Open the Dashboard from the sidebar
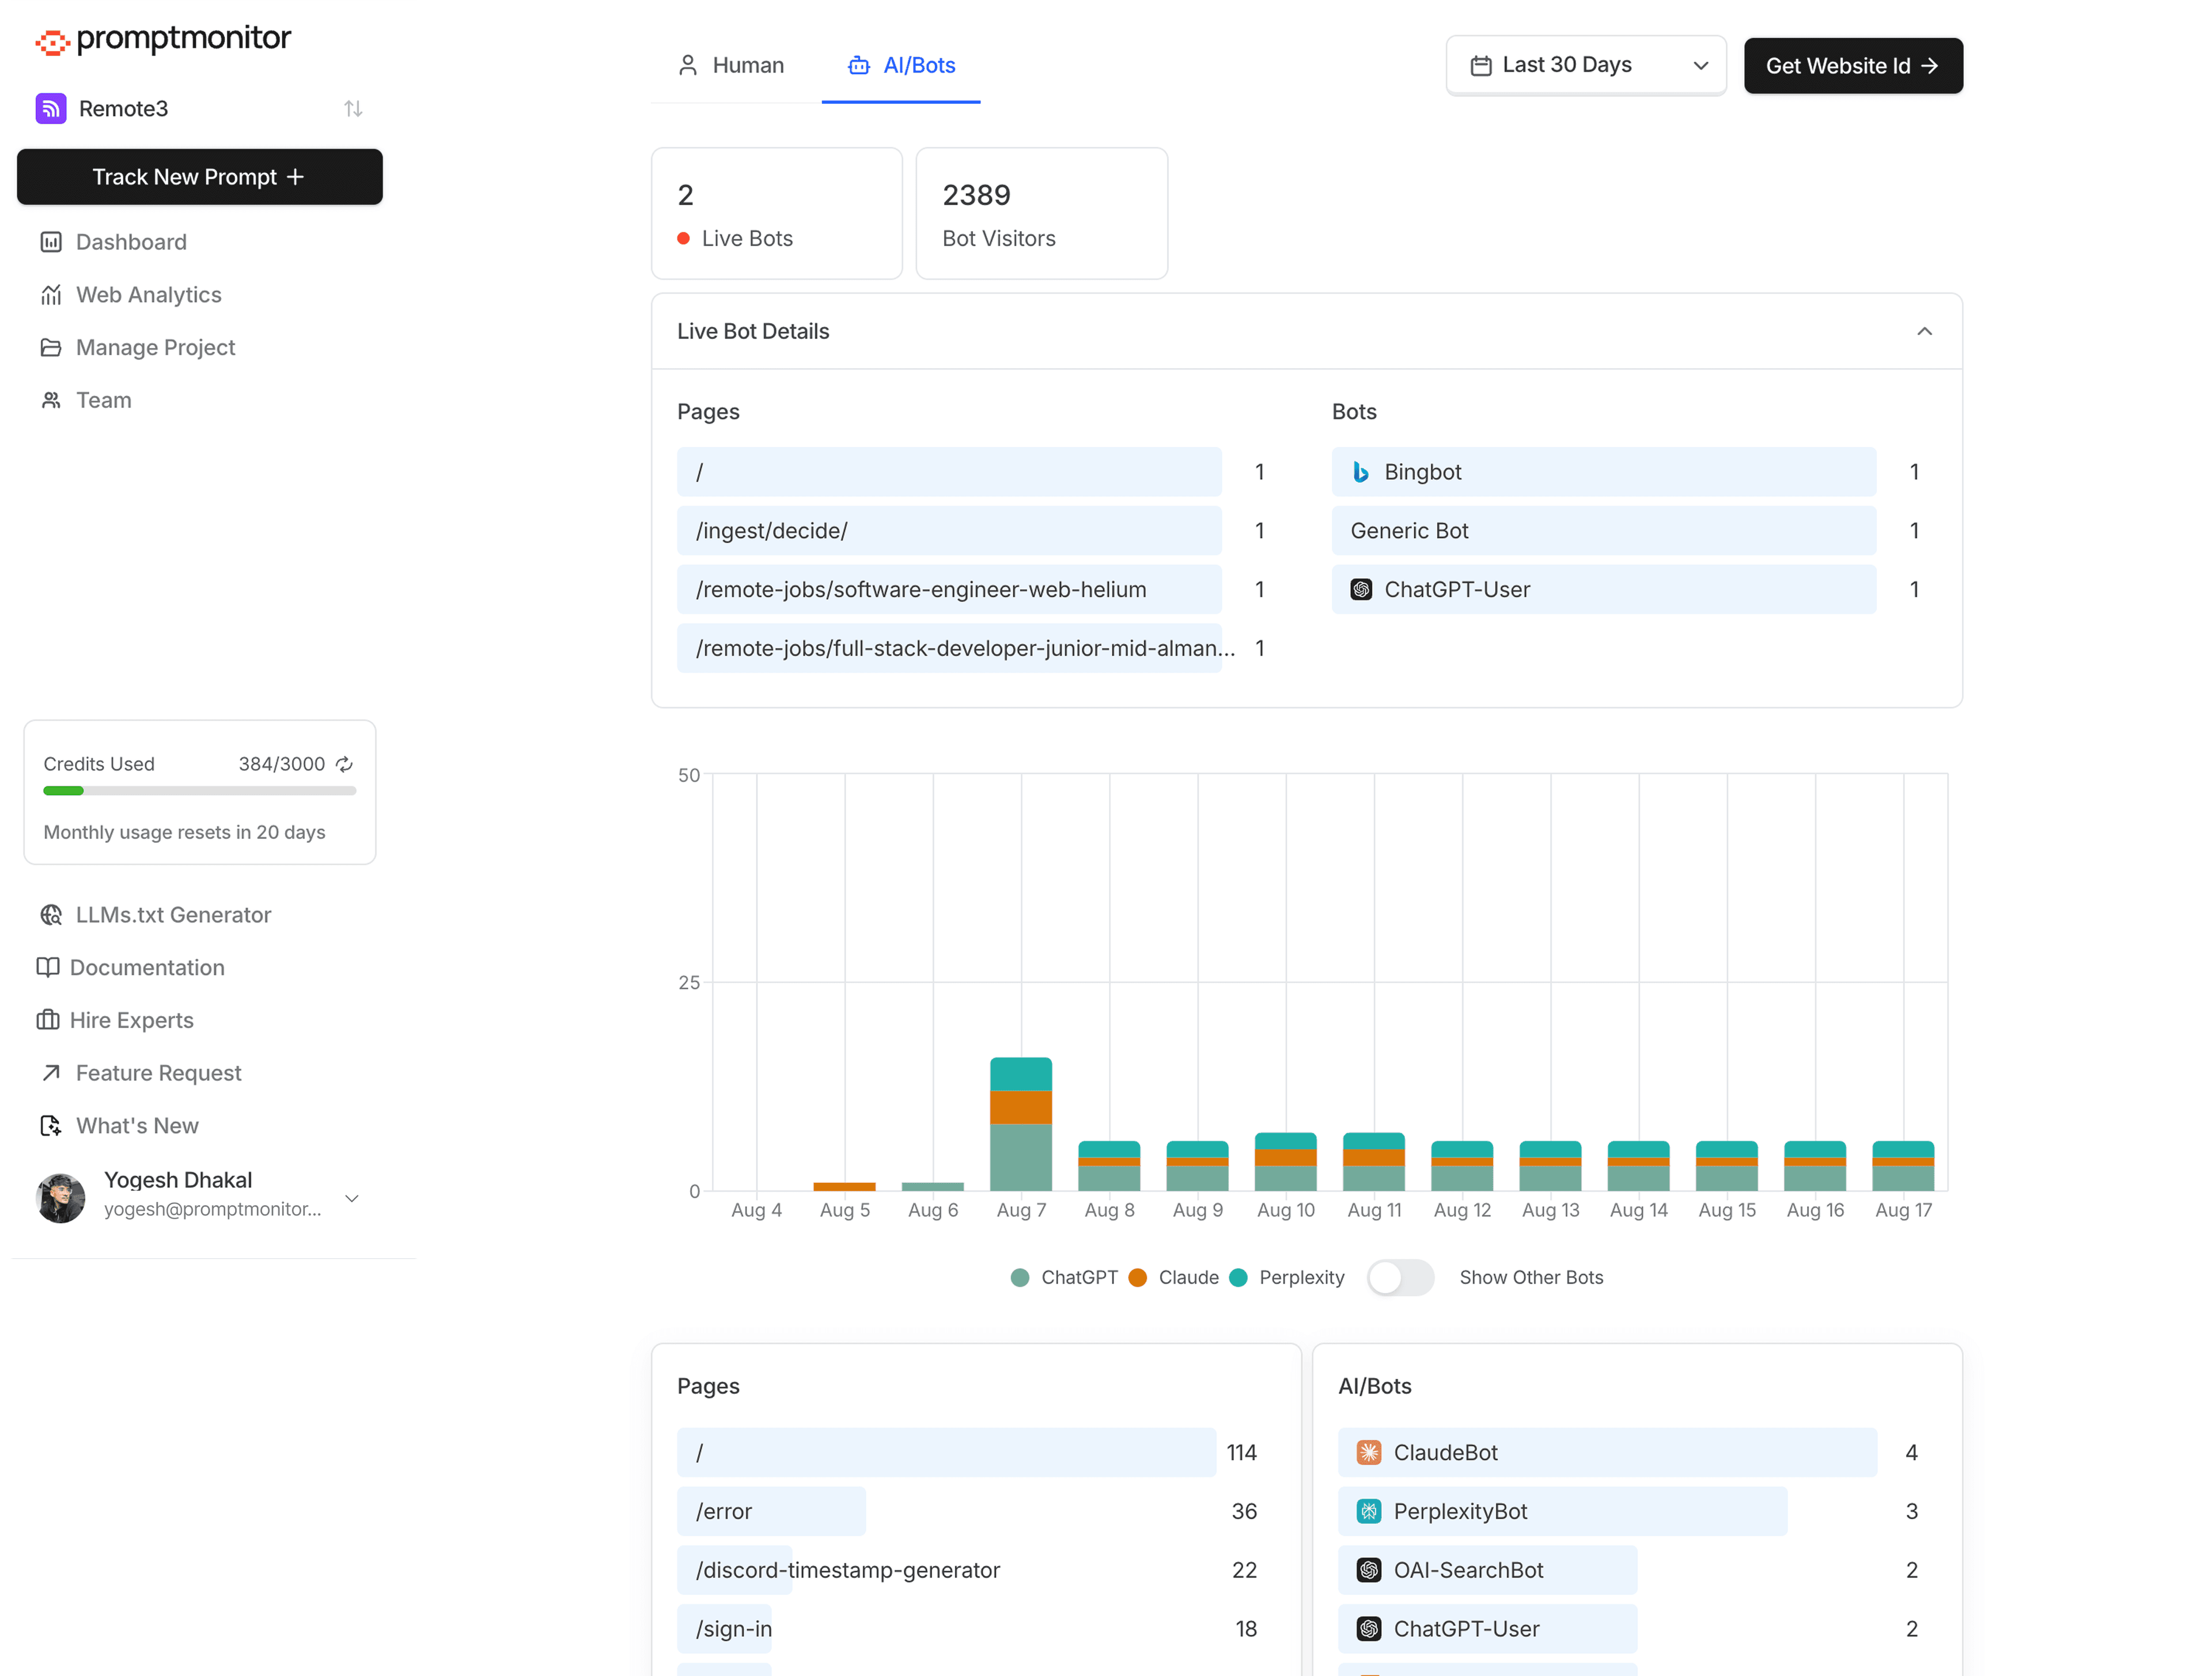 pyautogui.click(x=131, y=241)
